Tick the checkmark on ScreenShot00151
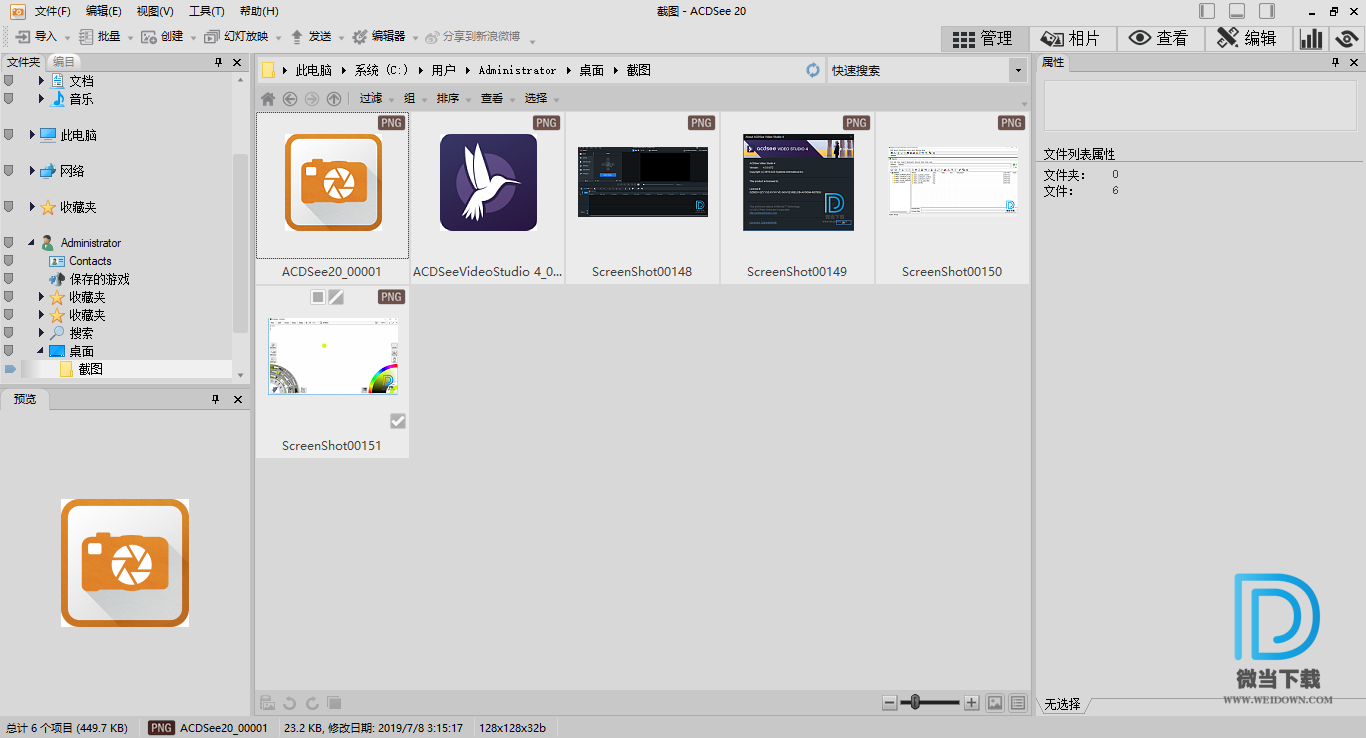The width and height of the screenshot is (1366, 738). pyautogui.click(x=398, y=421)
